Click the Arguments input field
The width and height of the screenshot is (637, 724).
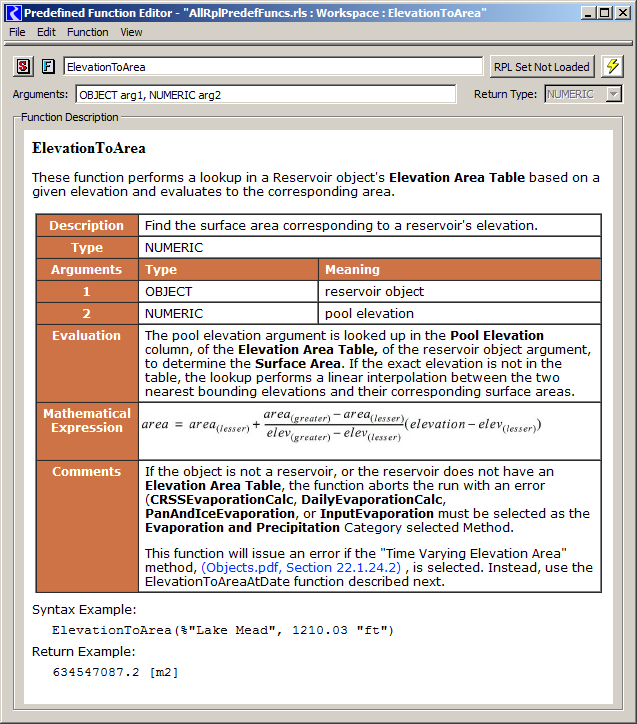pyautogui.click(x=266, y=95)
